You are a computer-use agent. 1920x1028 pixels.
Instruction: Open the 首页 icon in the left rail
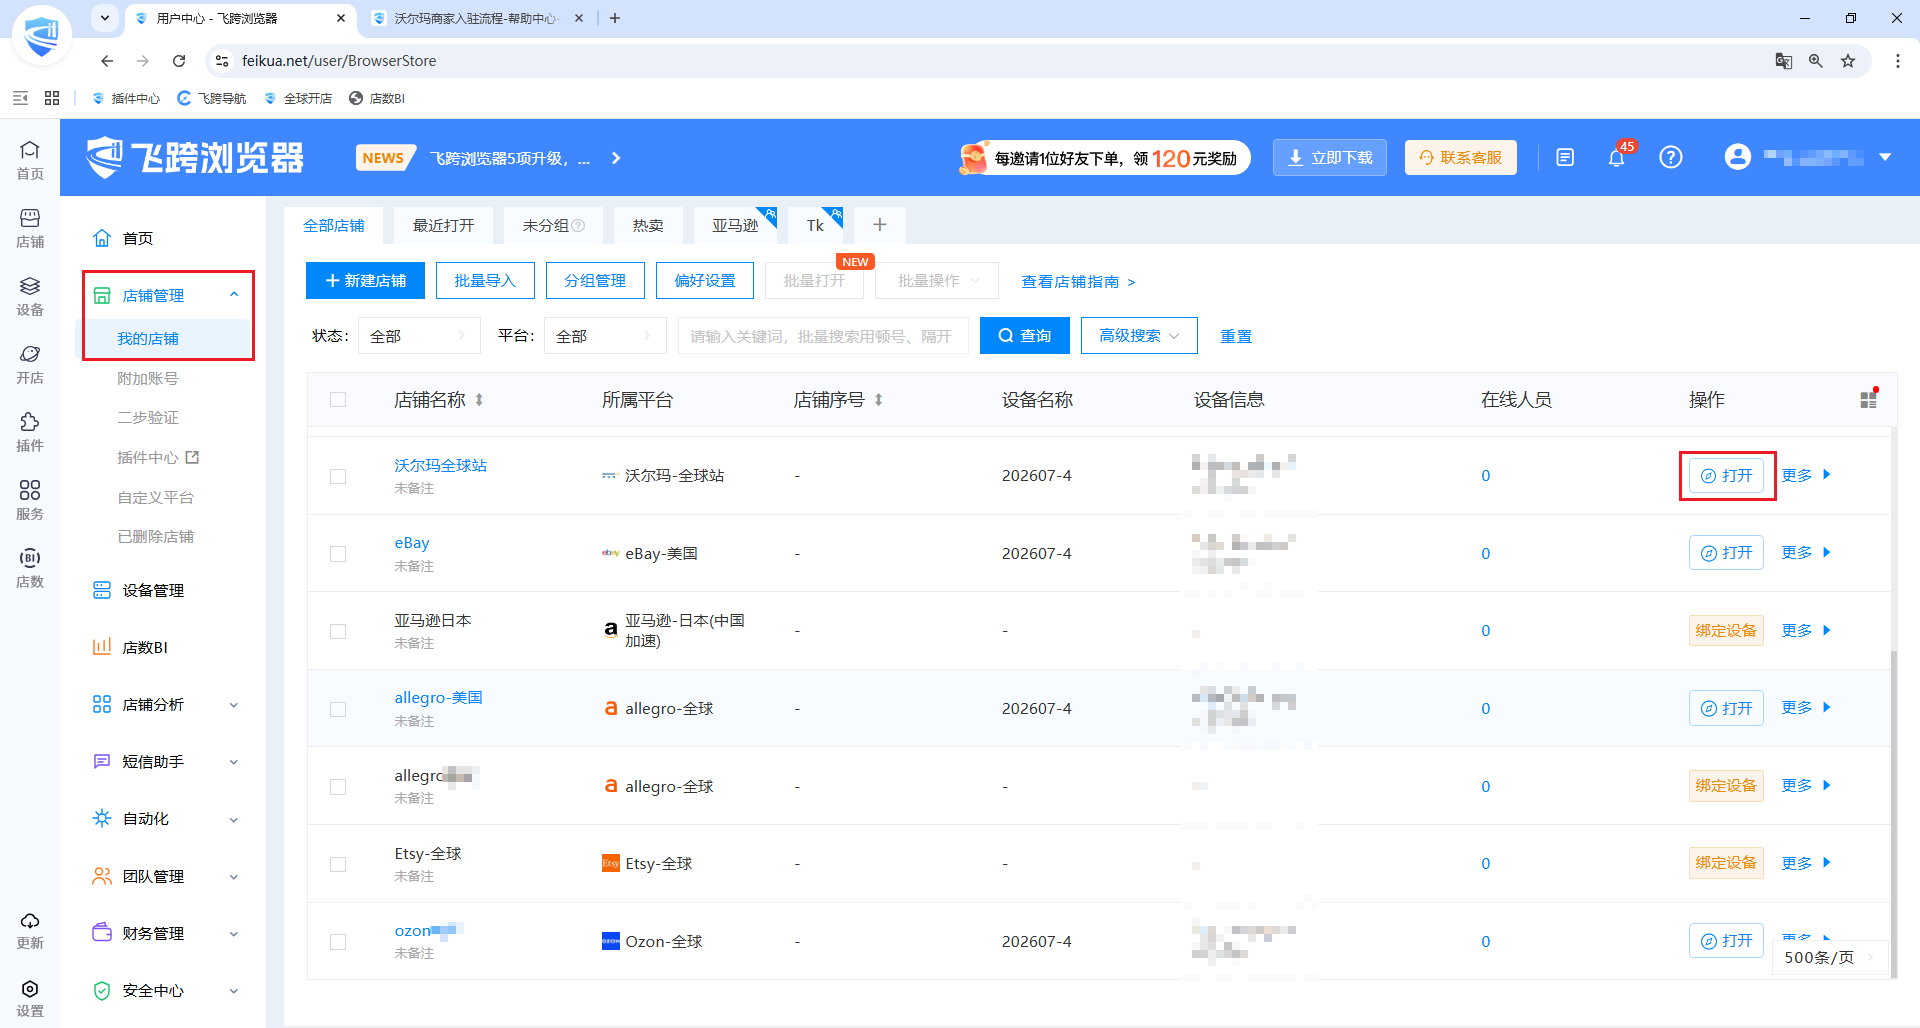30,159
